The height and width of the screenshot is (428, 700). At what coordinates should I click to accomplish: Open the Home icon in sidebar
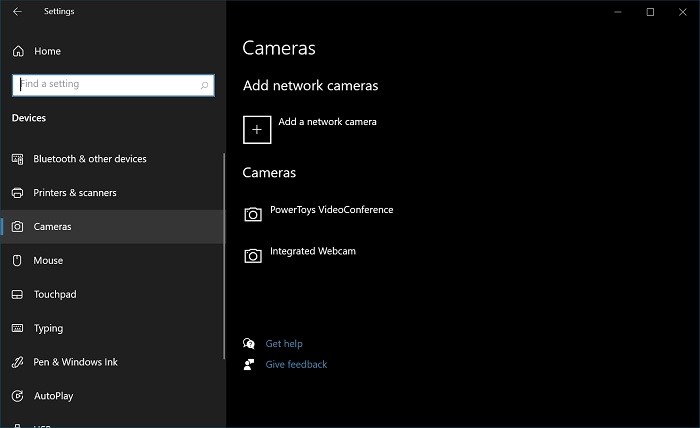click(18, 51)
